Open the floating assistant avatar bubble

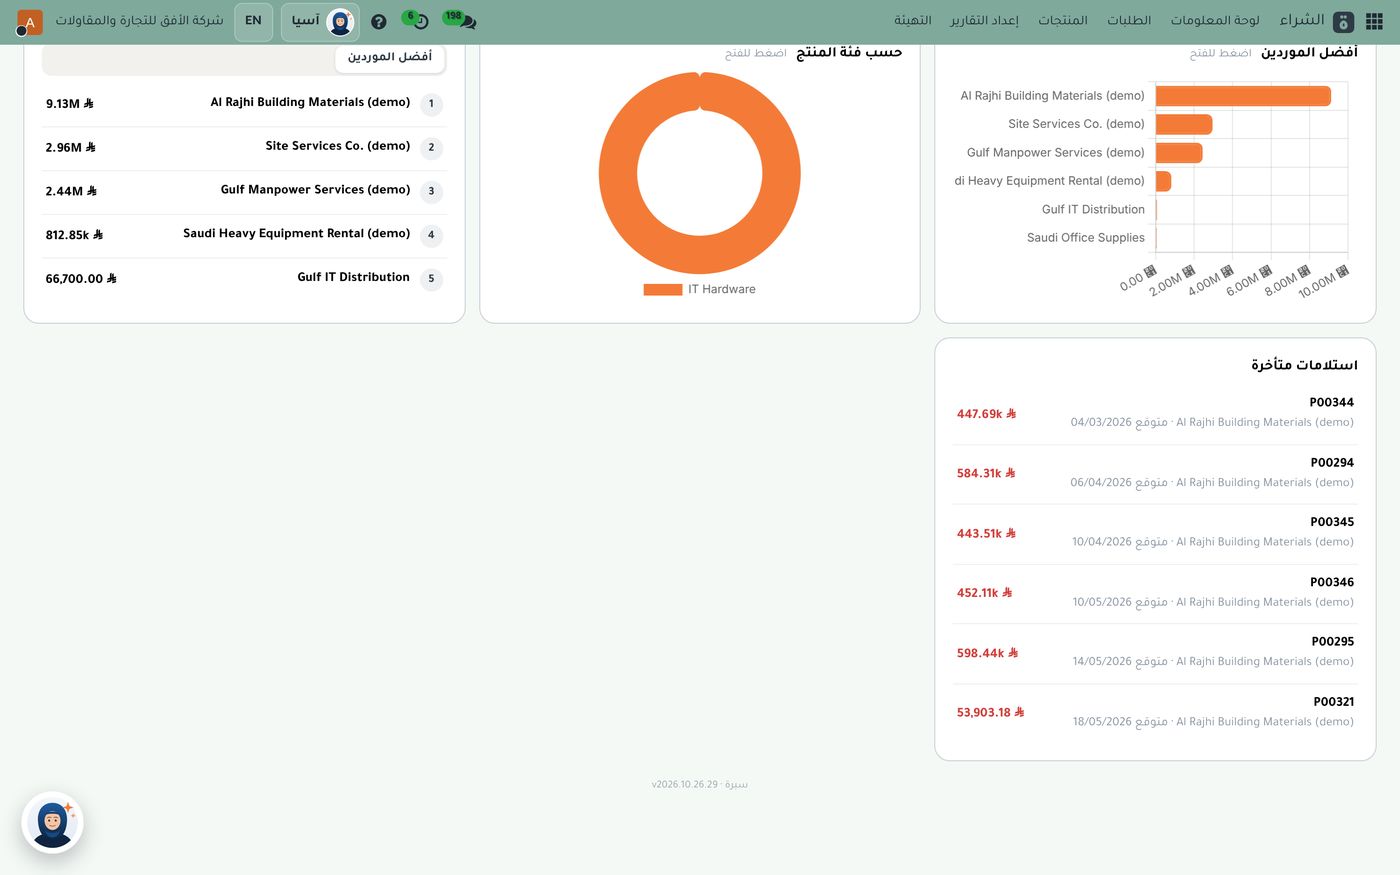[52, 823]
